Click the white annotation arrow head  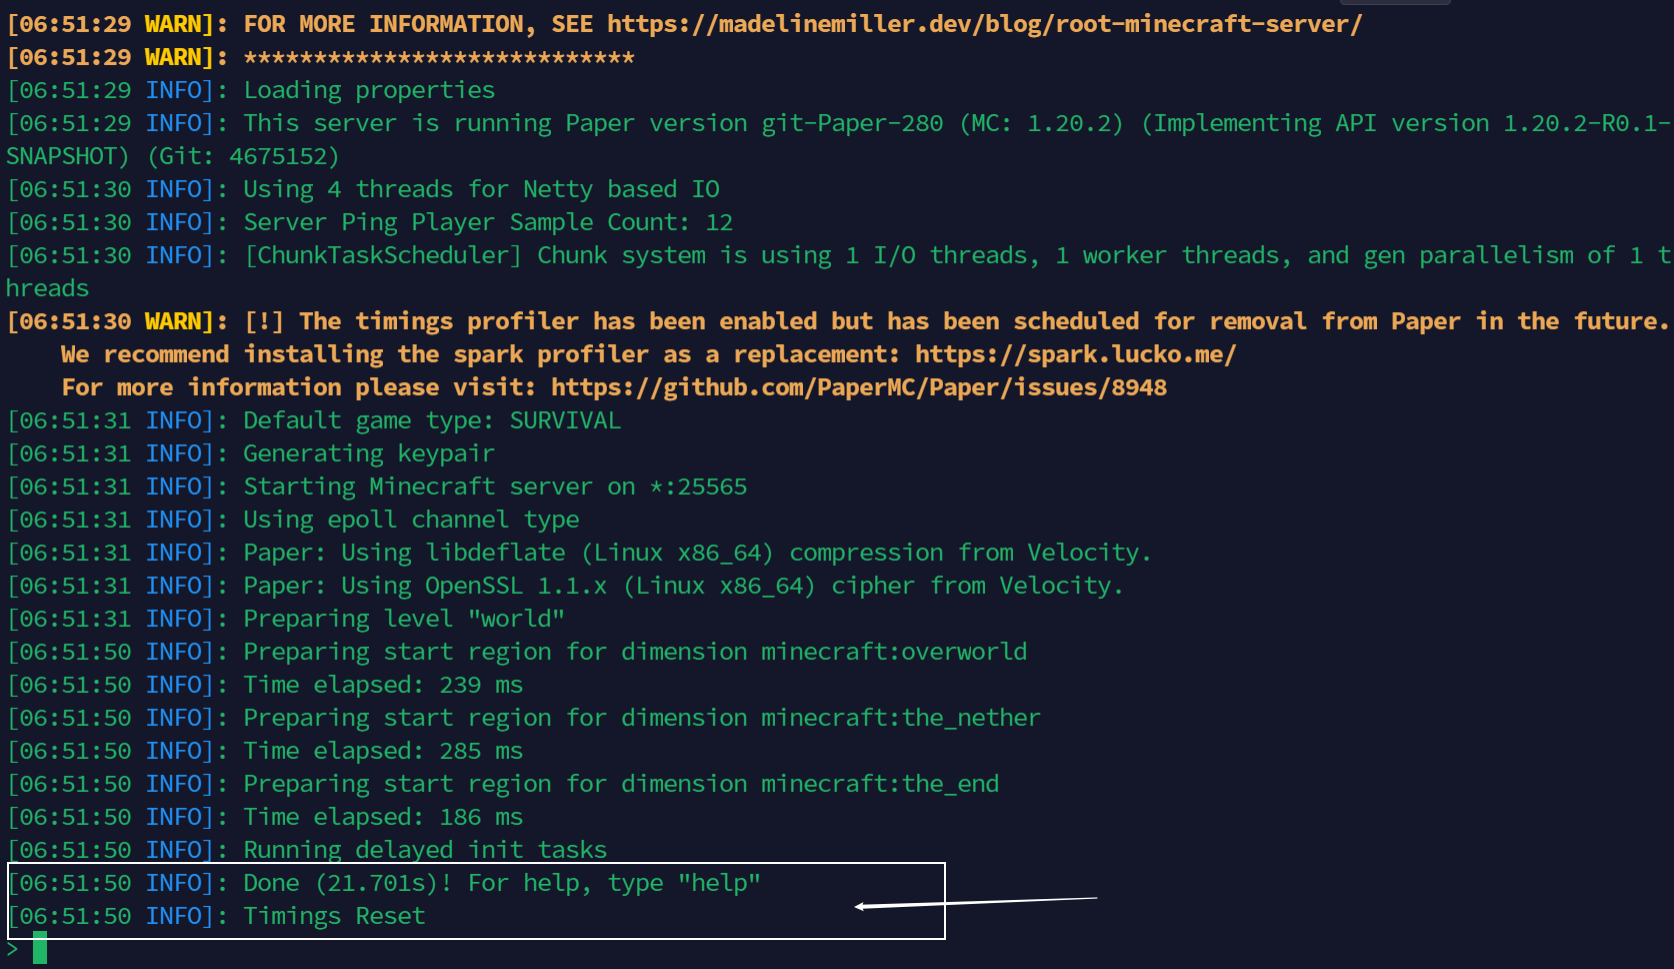coord(863,907)
